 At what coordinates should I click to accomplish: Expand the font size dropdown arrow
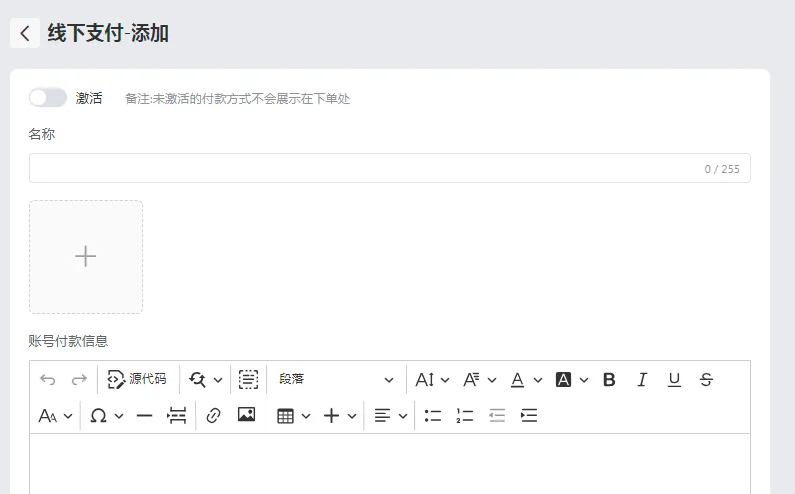click(445, 379)
